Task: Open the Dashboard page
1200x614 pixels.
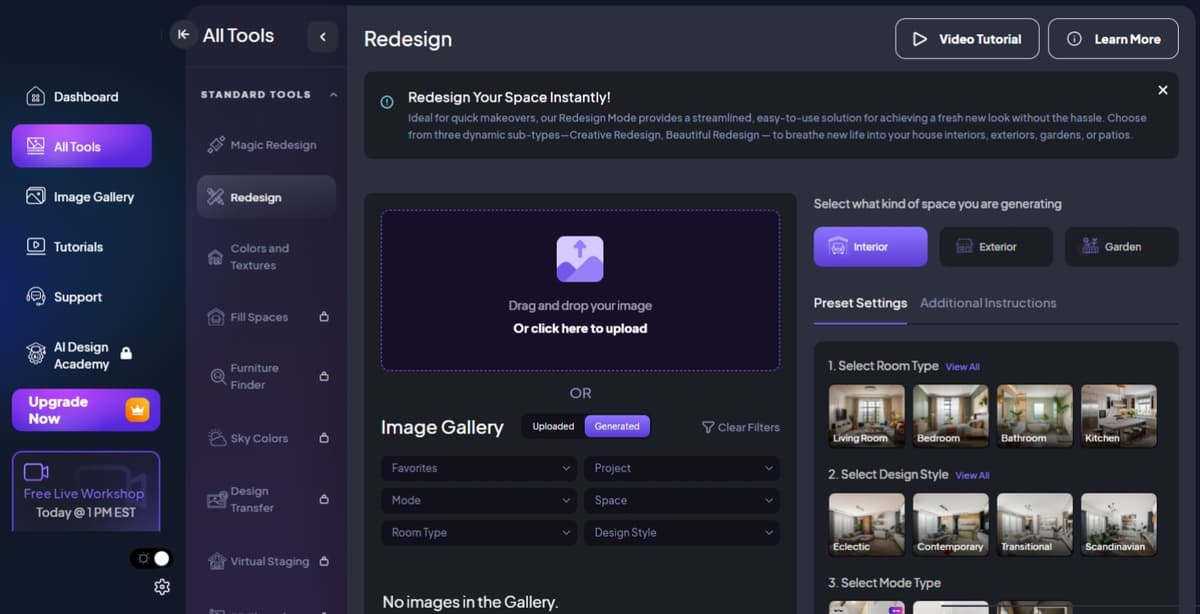Action: [x=82, y=97]
